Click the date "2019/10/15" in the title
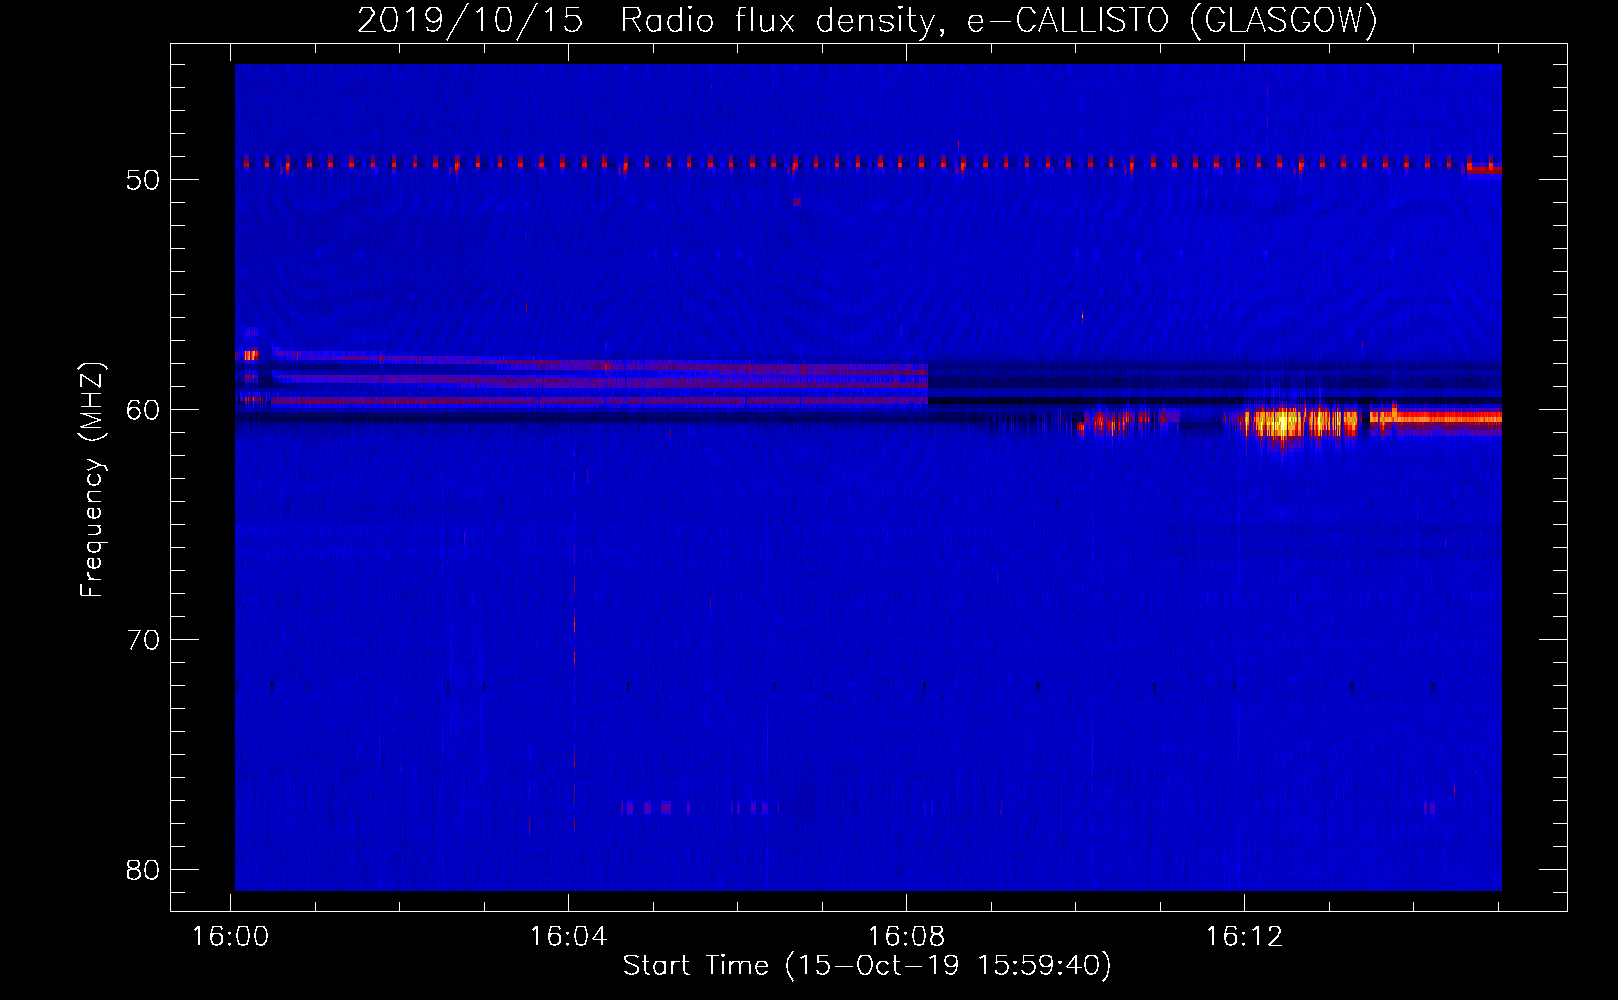 [470, 20]
